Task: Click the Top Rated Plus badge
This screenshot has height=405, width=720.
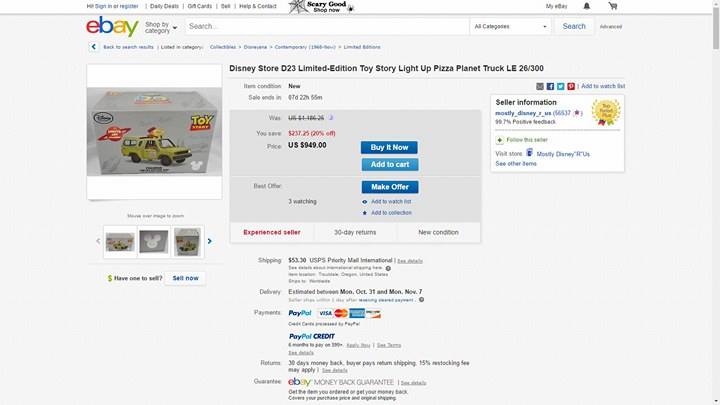Action: click(x=605, y=111)
